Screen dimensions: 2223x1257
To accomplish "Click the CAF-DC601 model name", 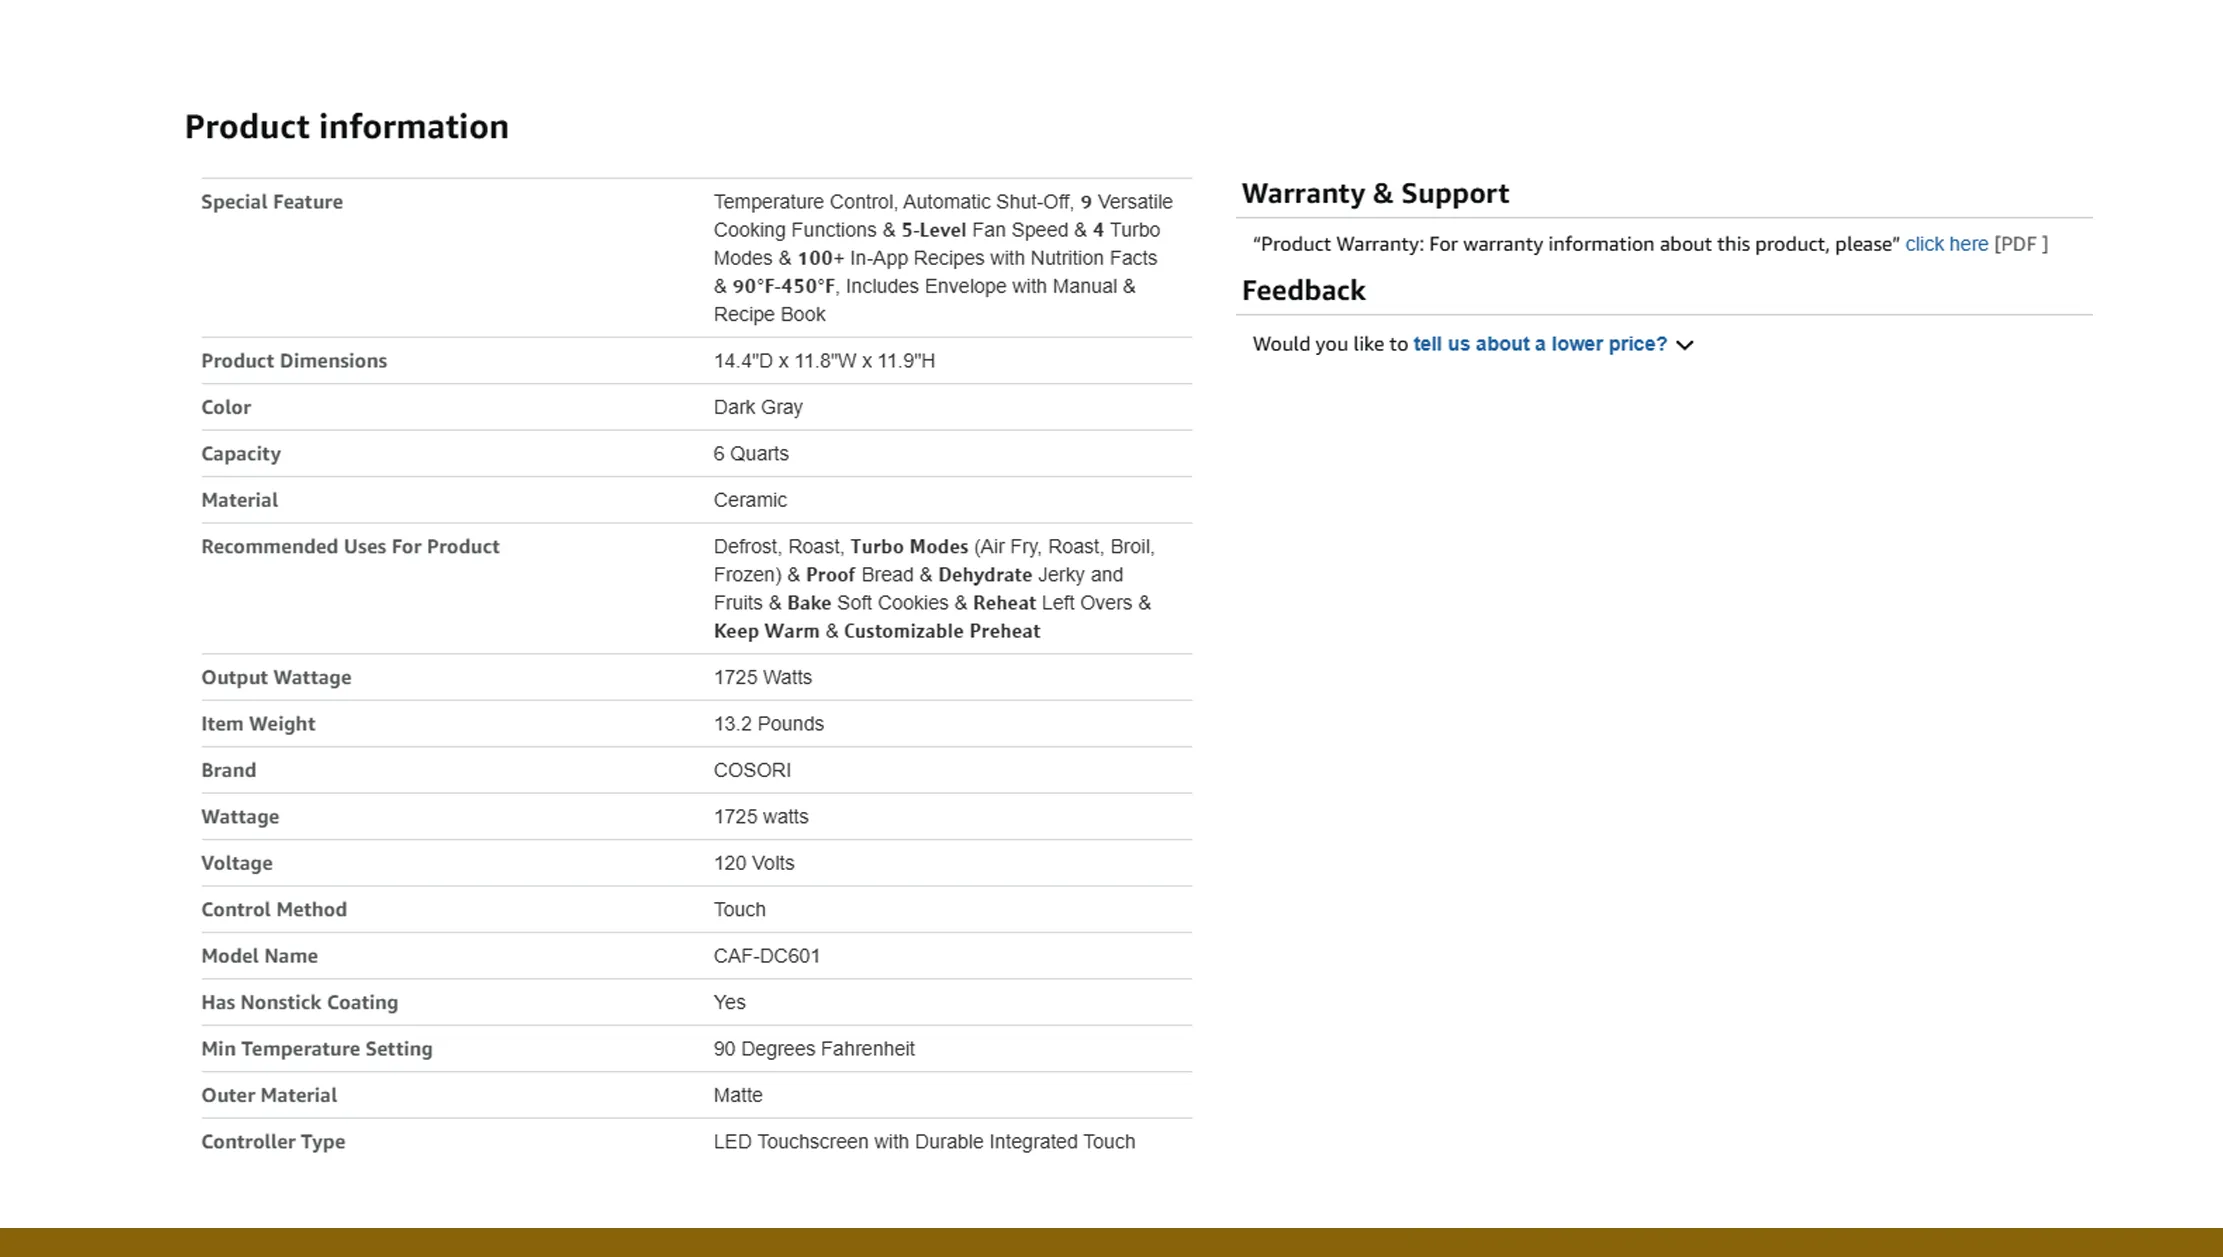I will click(x=766, y=956).
